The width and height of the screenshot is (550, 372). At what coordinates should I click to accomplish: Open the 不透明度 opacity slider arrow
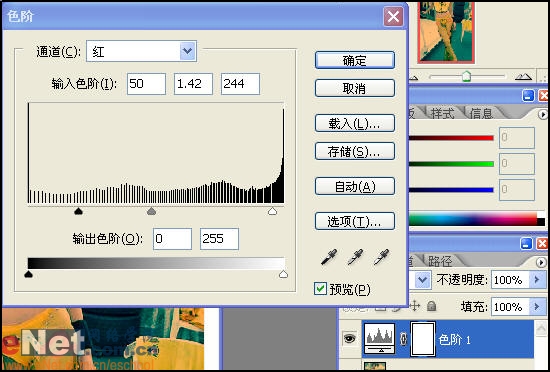click(537, 280)
